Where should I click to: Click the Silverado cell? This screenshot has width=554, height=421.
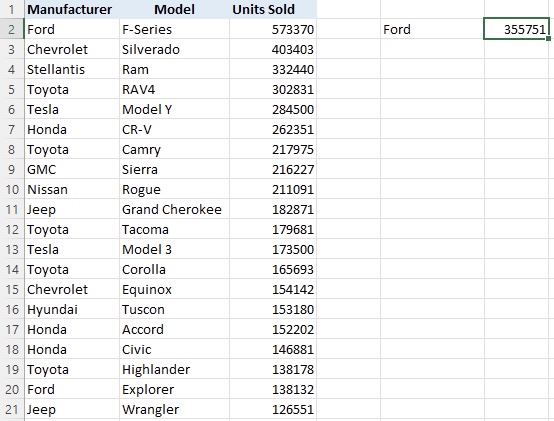(175, 49)
